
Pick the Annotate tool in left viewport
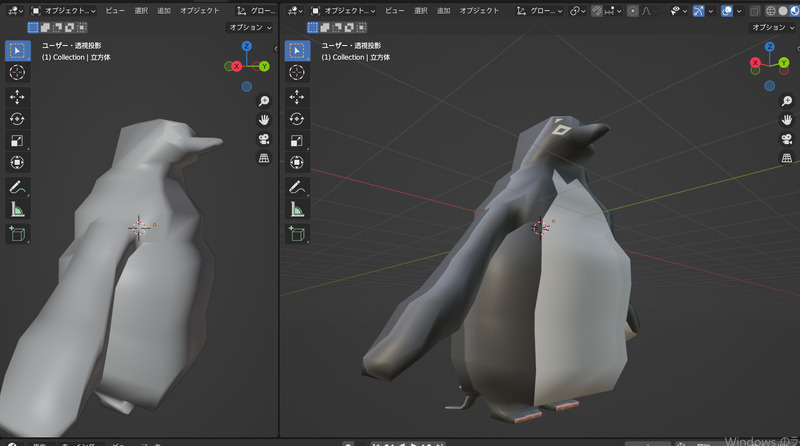(17, 187)
